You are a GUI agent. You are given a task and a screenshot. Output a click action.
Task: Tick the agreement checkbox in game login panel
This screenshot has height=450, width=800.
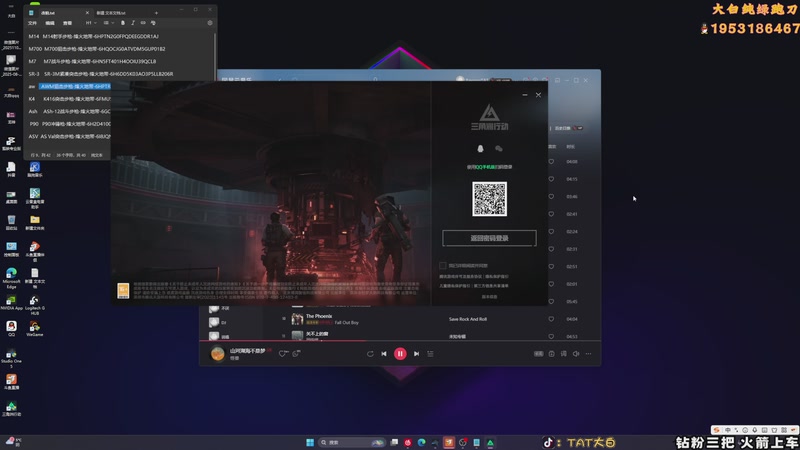443,265
